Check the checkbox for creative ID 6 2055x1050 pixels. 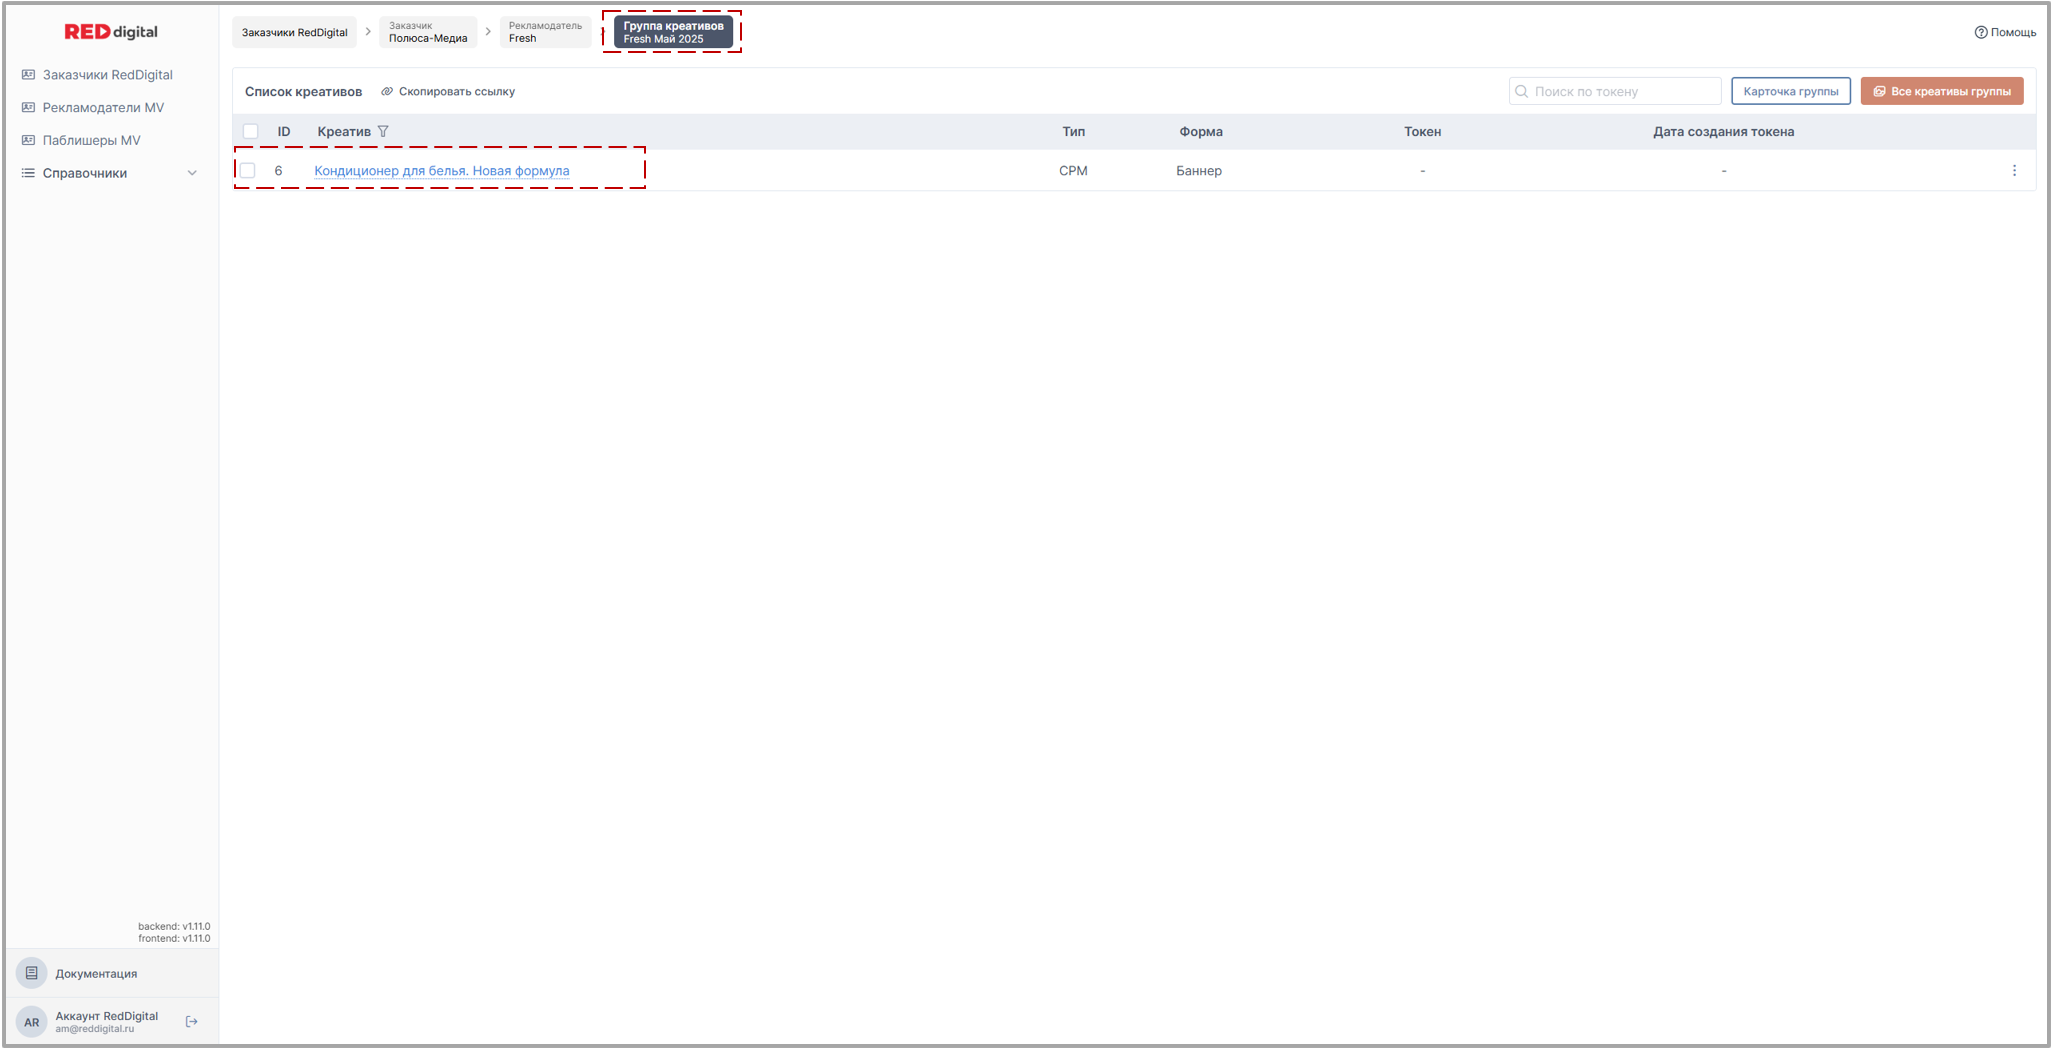click(x=248, y=171)
